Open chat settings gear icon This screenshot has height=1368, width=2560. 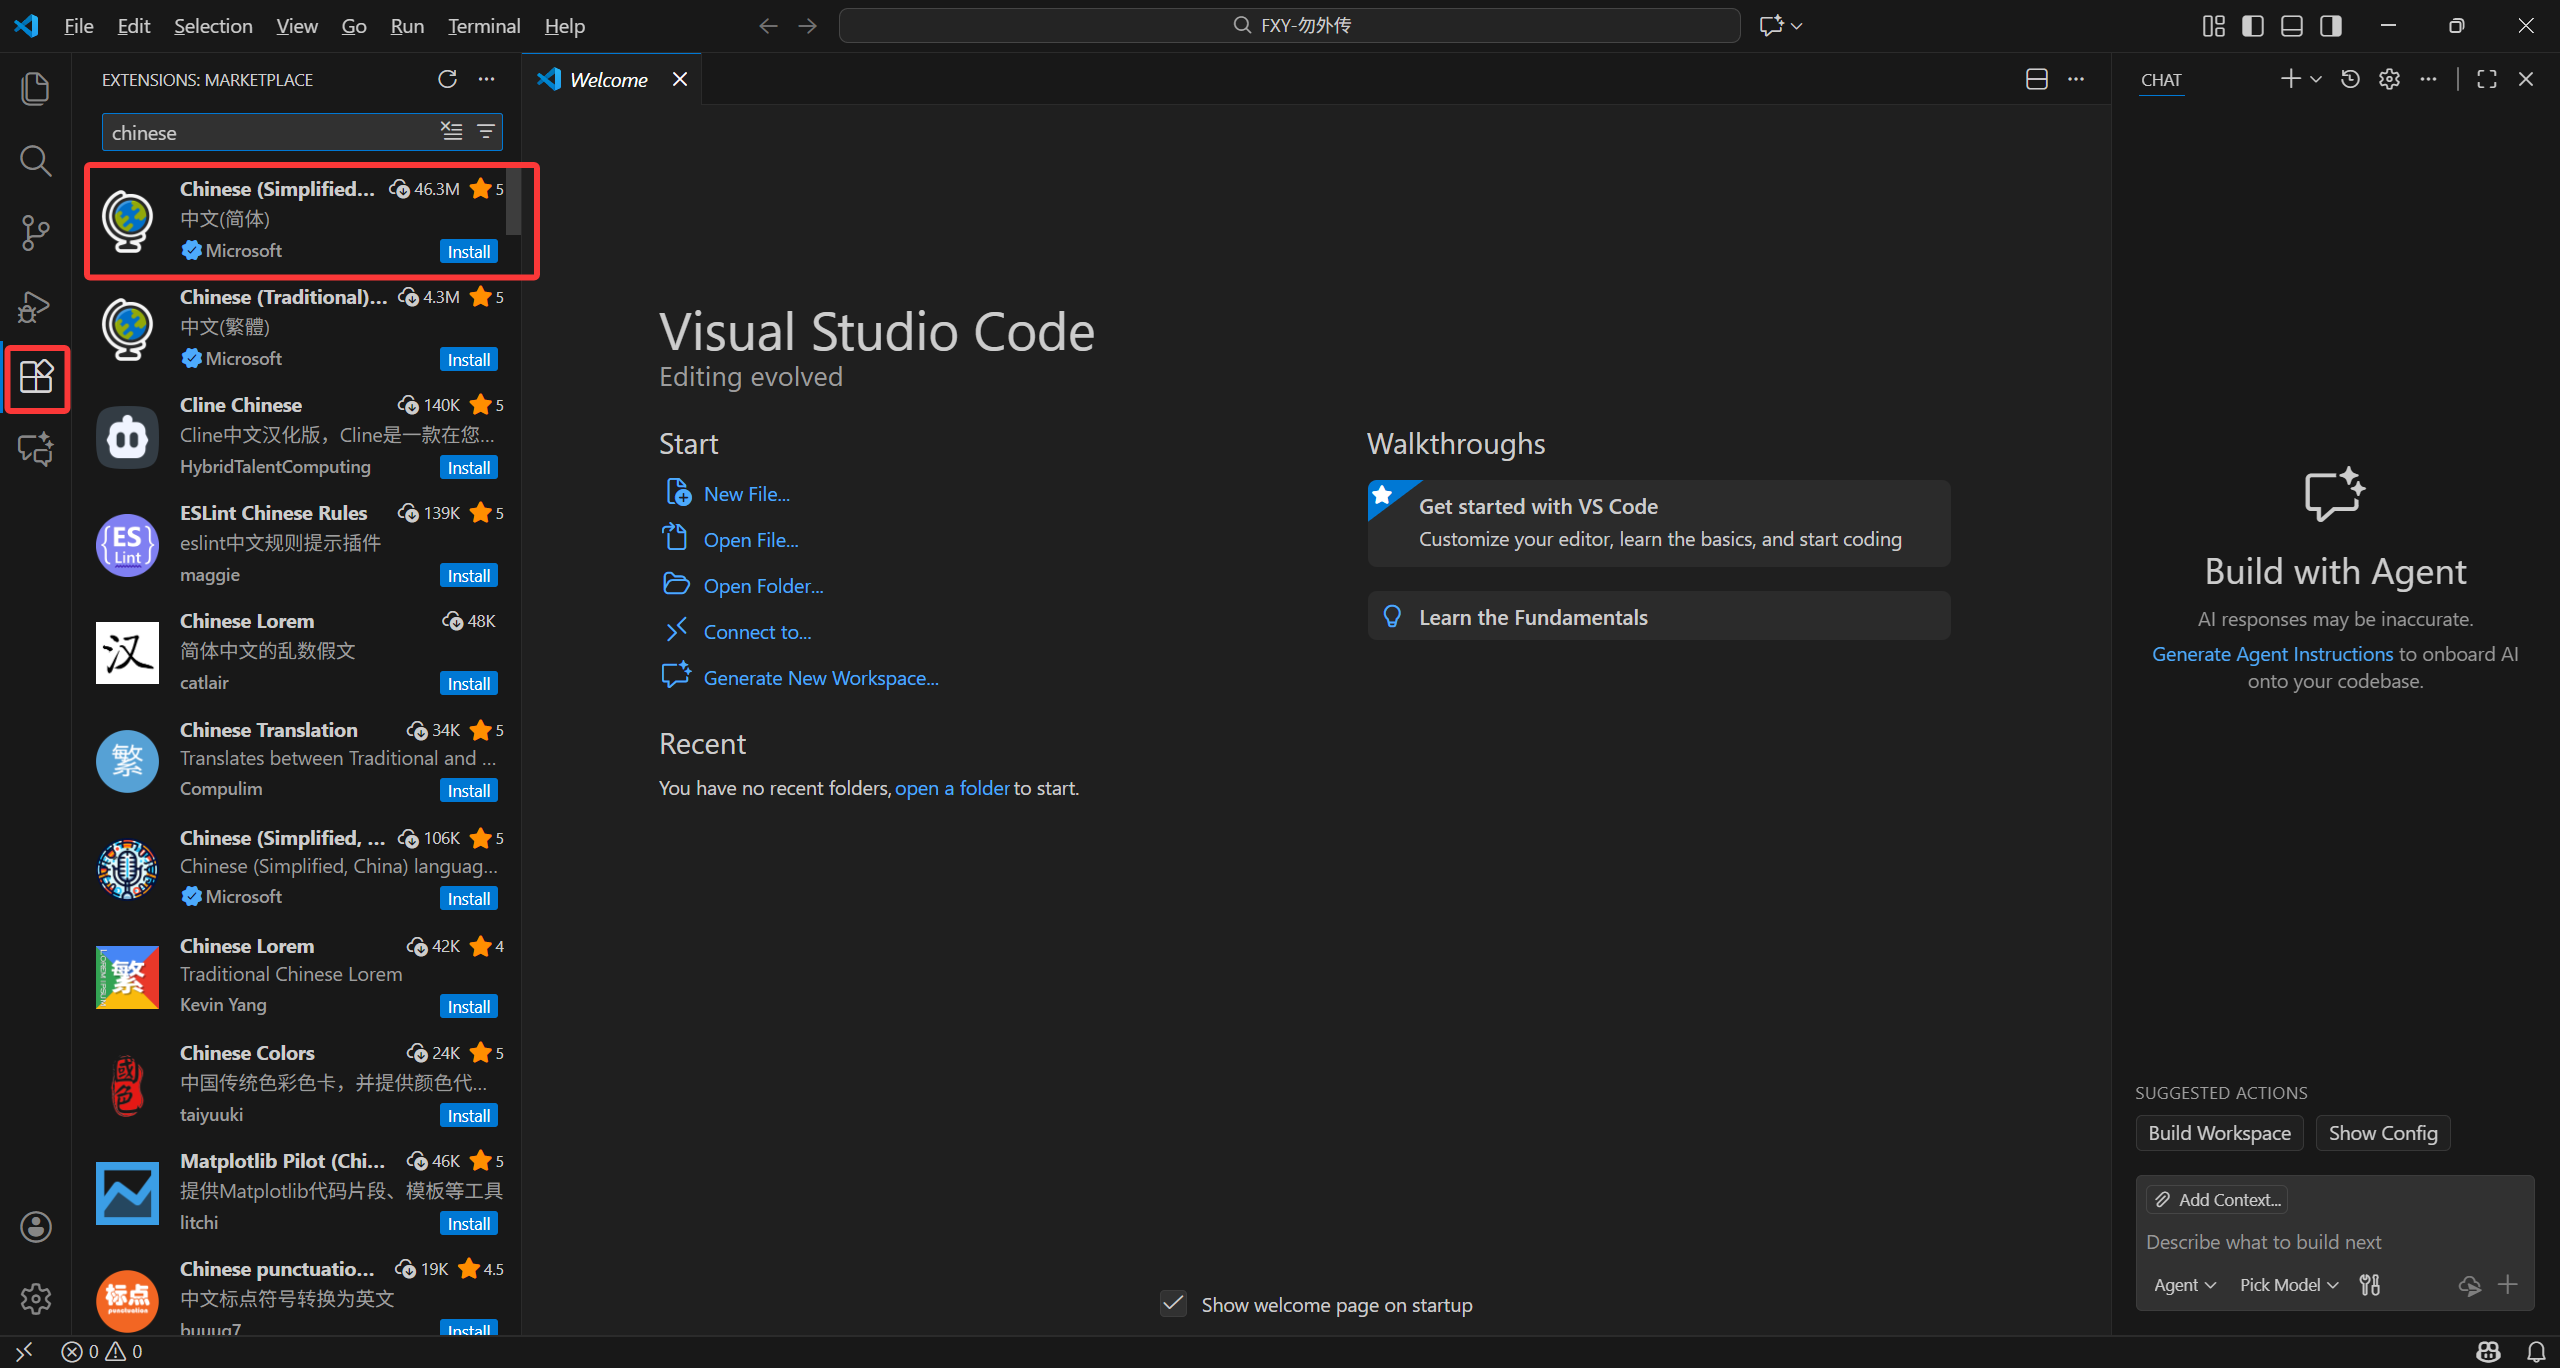click(x=2389, y=79)
